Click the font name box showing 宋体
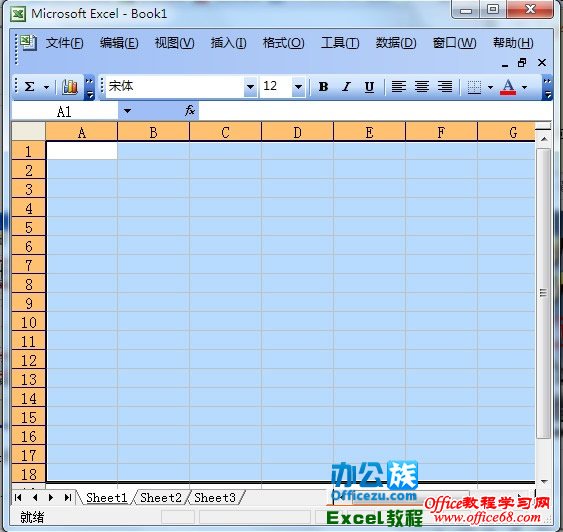The width and height of the screenshot is (563, 532). click(175, 87)
